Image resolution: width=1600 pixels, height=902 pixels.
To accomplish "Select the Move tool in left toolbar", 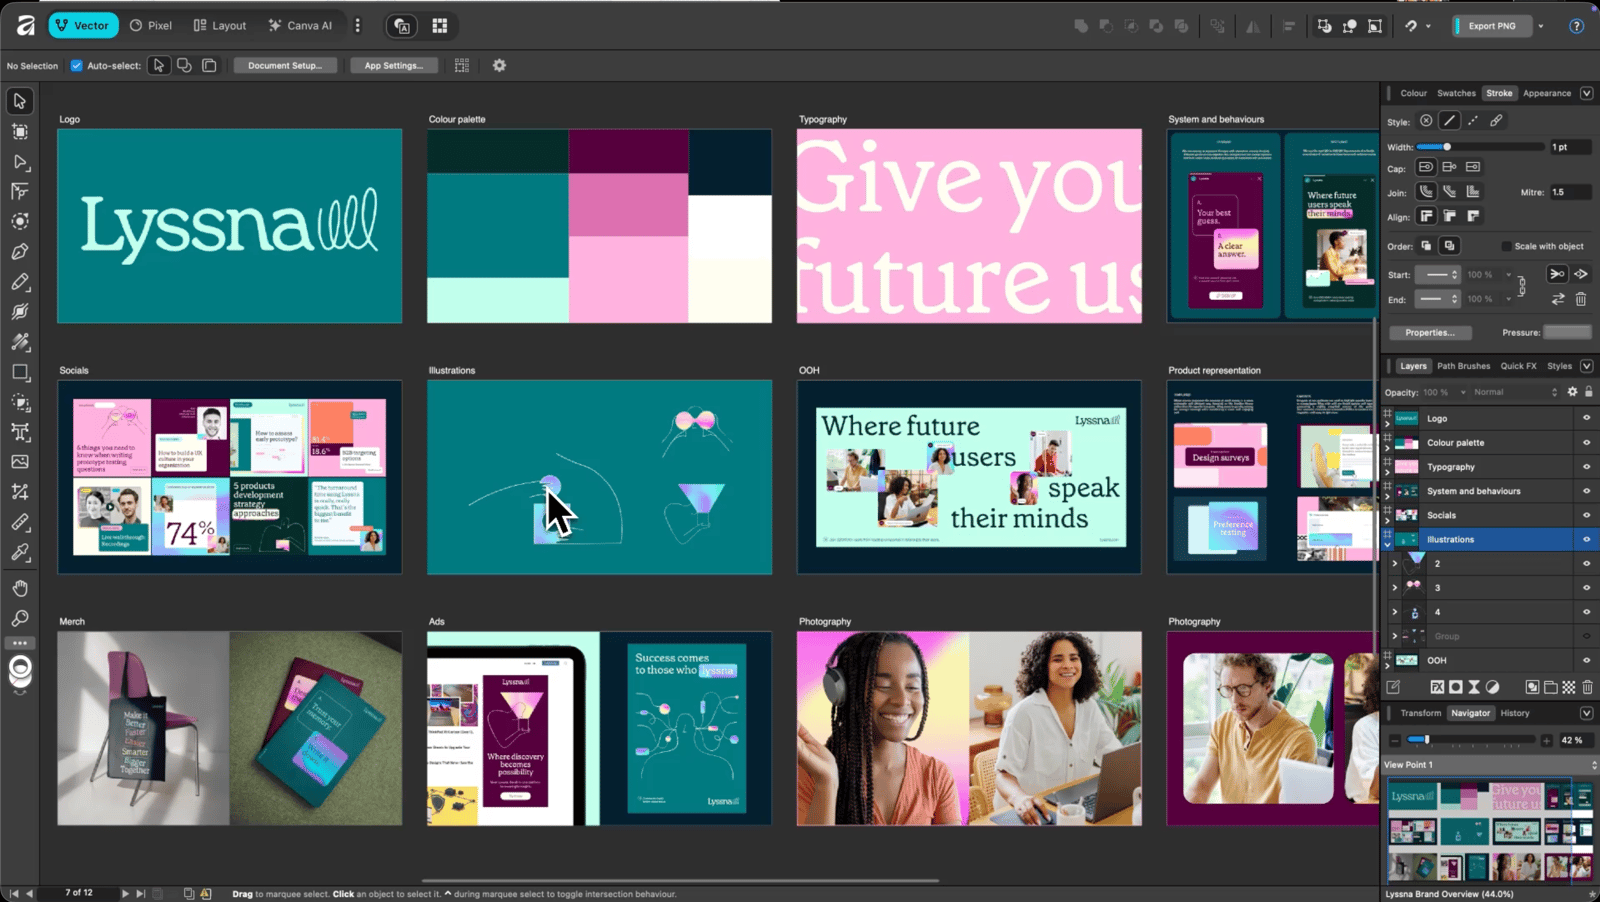I will click(x=20, y=101).
